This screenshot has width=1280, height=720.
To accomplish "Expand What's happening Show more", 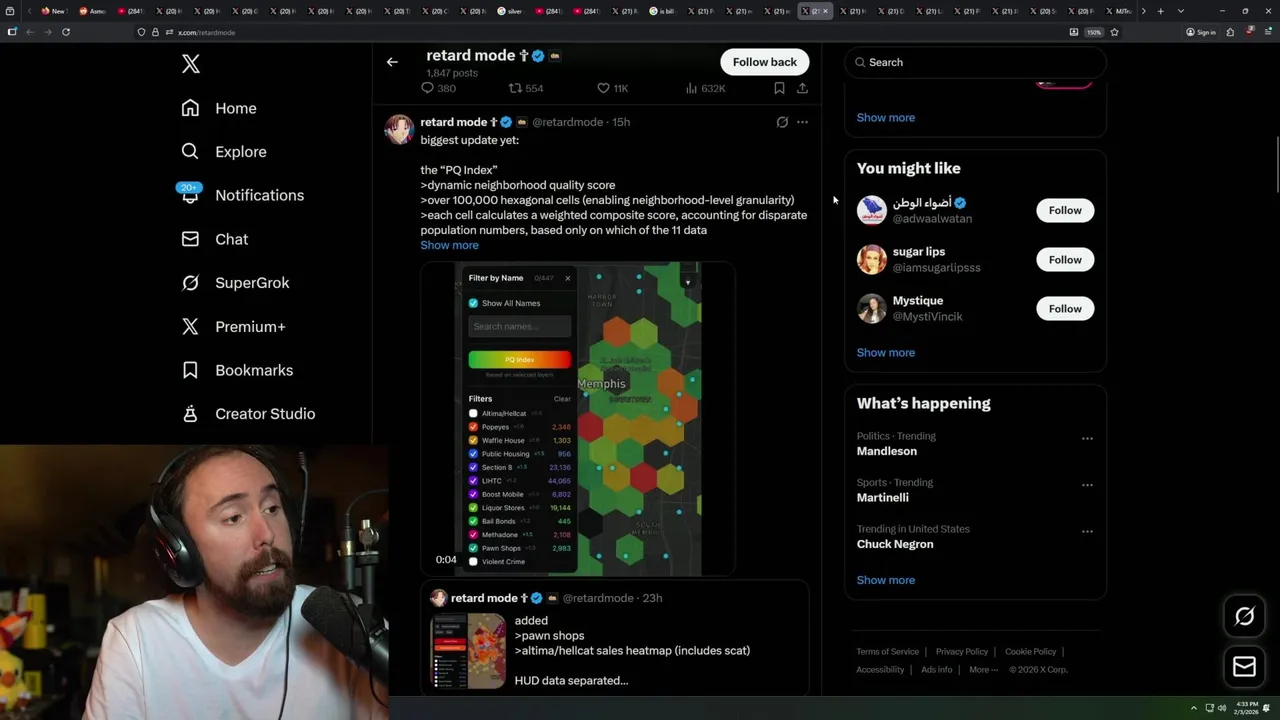I will pos(885,580).
